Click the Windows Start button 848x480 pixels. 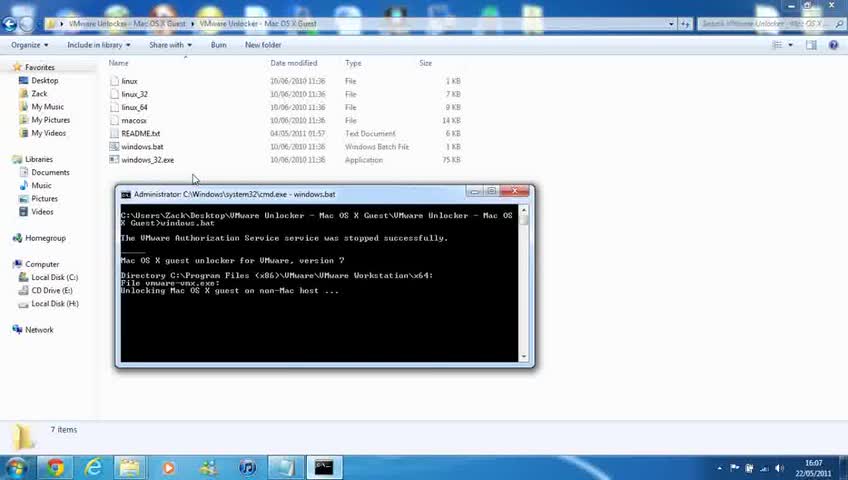coord(16,468)
